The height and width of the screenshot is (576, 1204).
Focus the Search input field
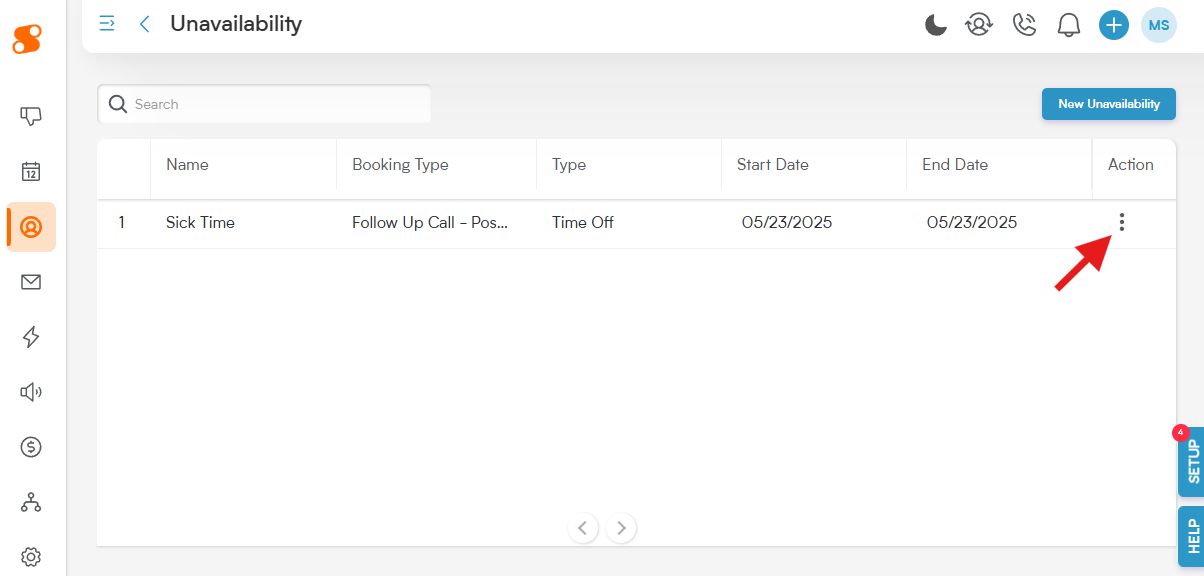pos(264,104)
